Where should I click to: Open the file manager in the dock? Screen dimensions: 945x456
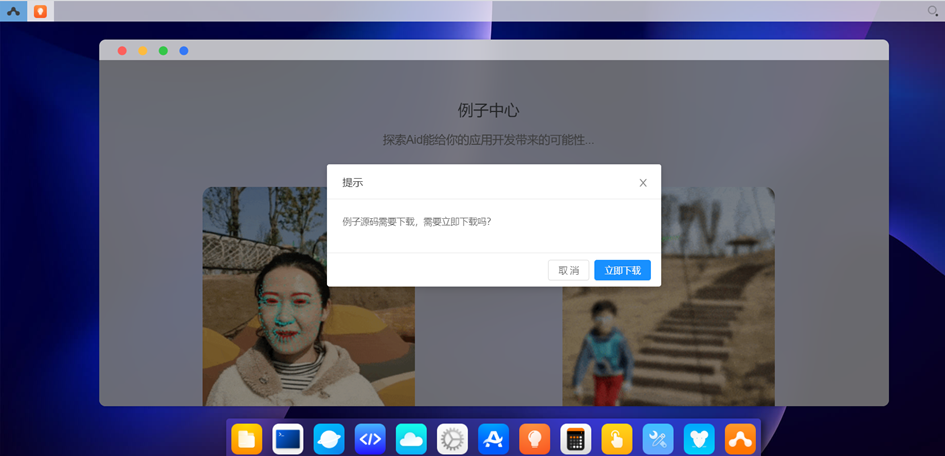point(246,439)
